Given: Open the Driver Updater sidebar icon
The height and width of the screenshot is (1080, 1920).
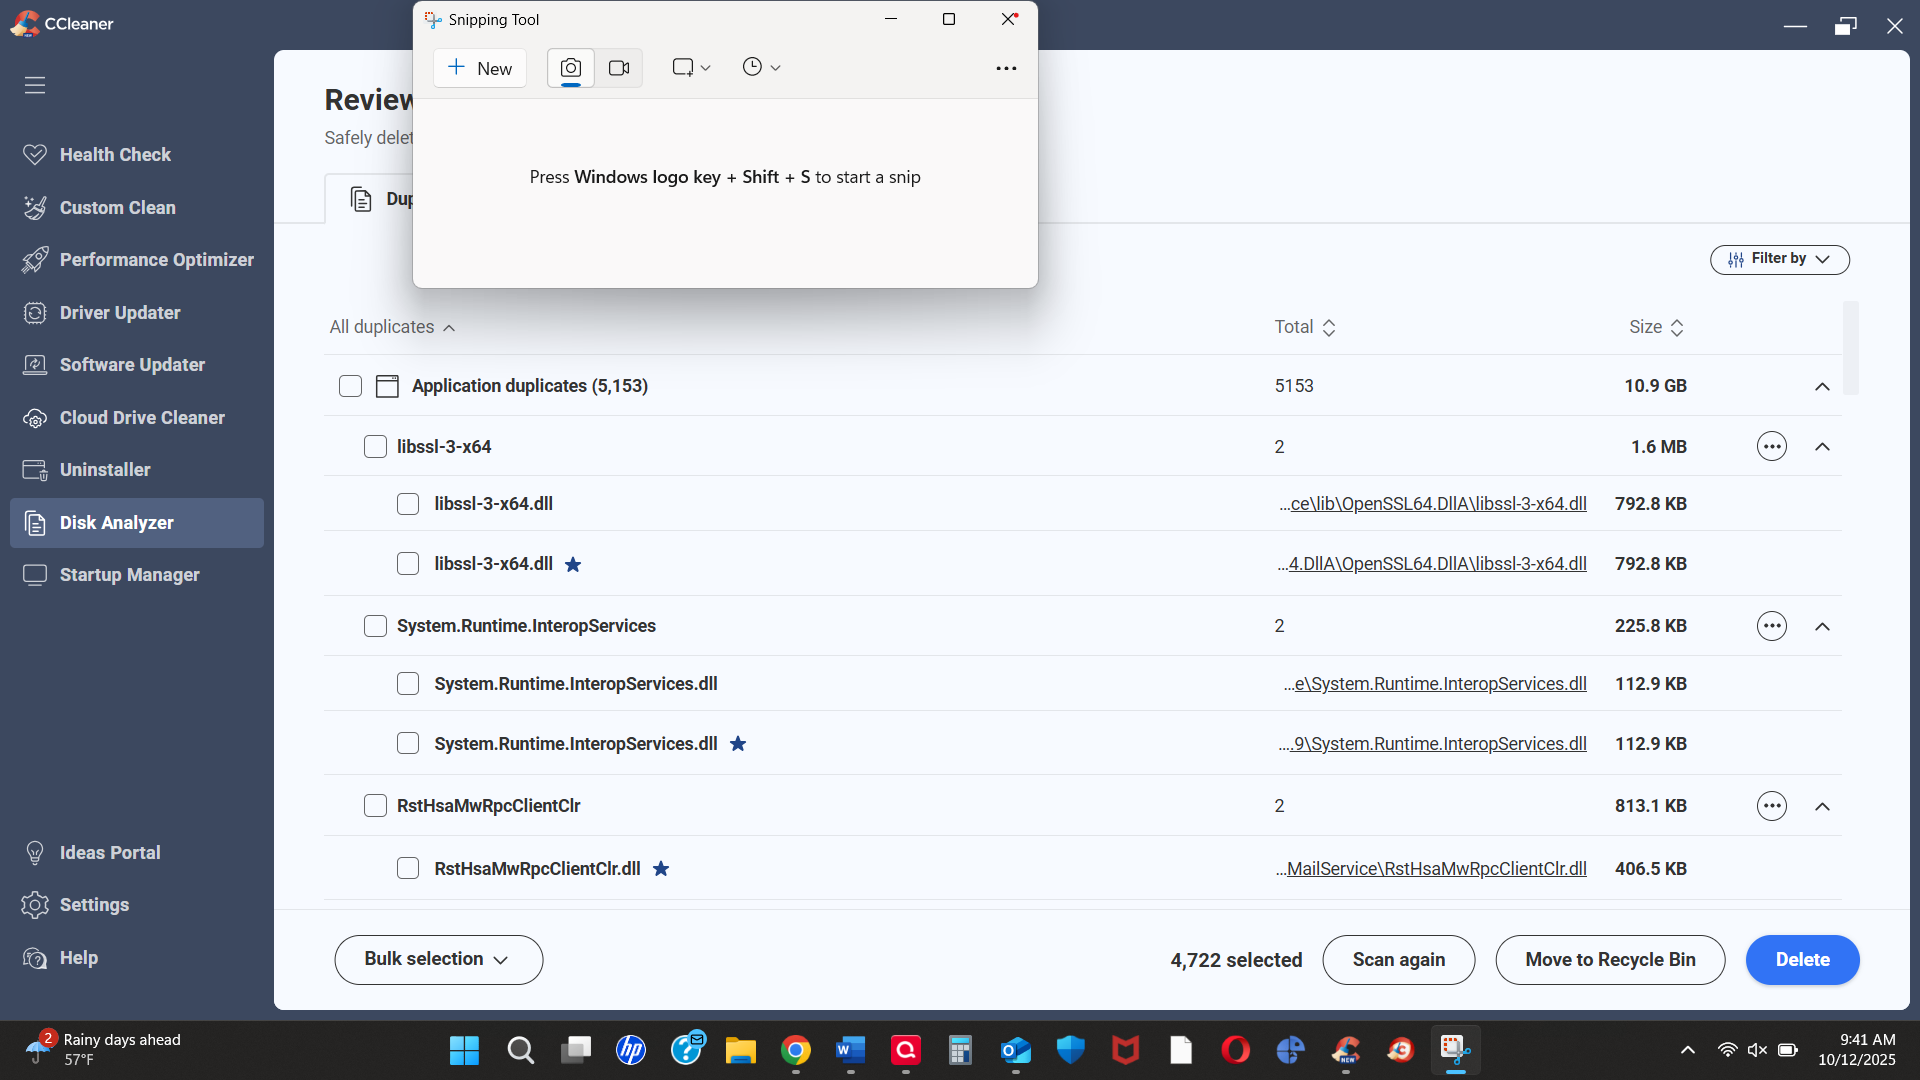Looking at the screenshot, I should click(35, 313).
